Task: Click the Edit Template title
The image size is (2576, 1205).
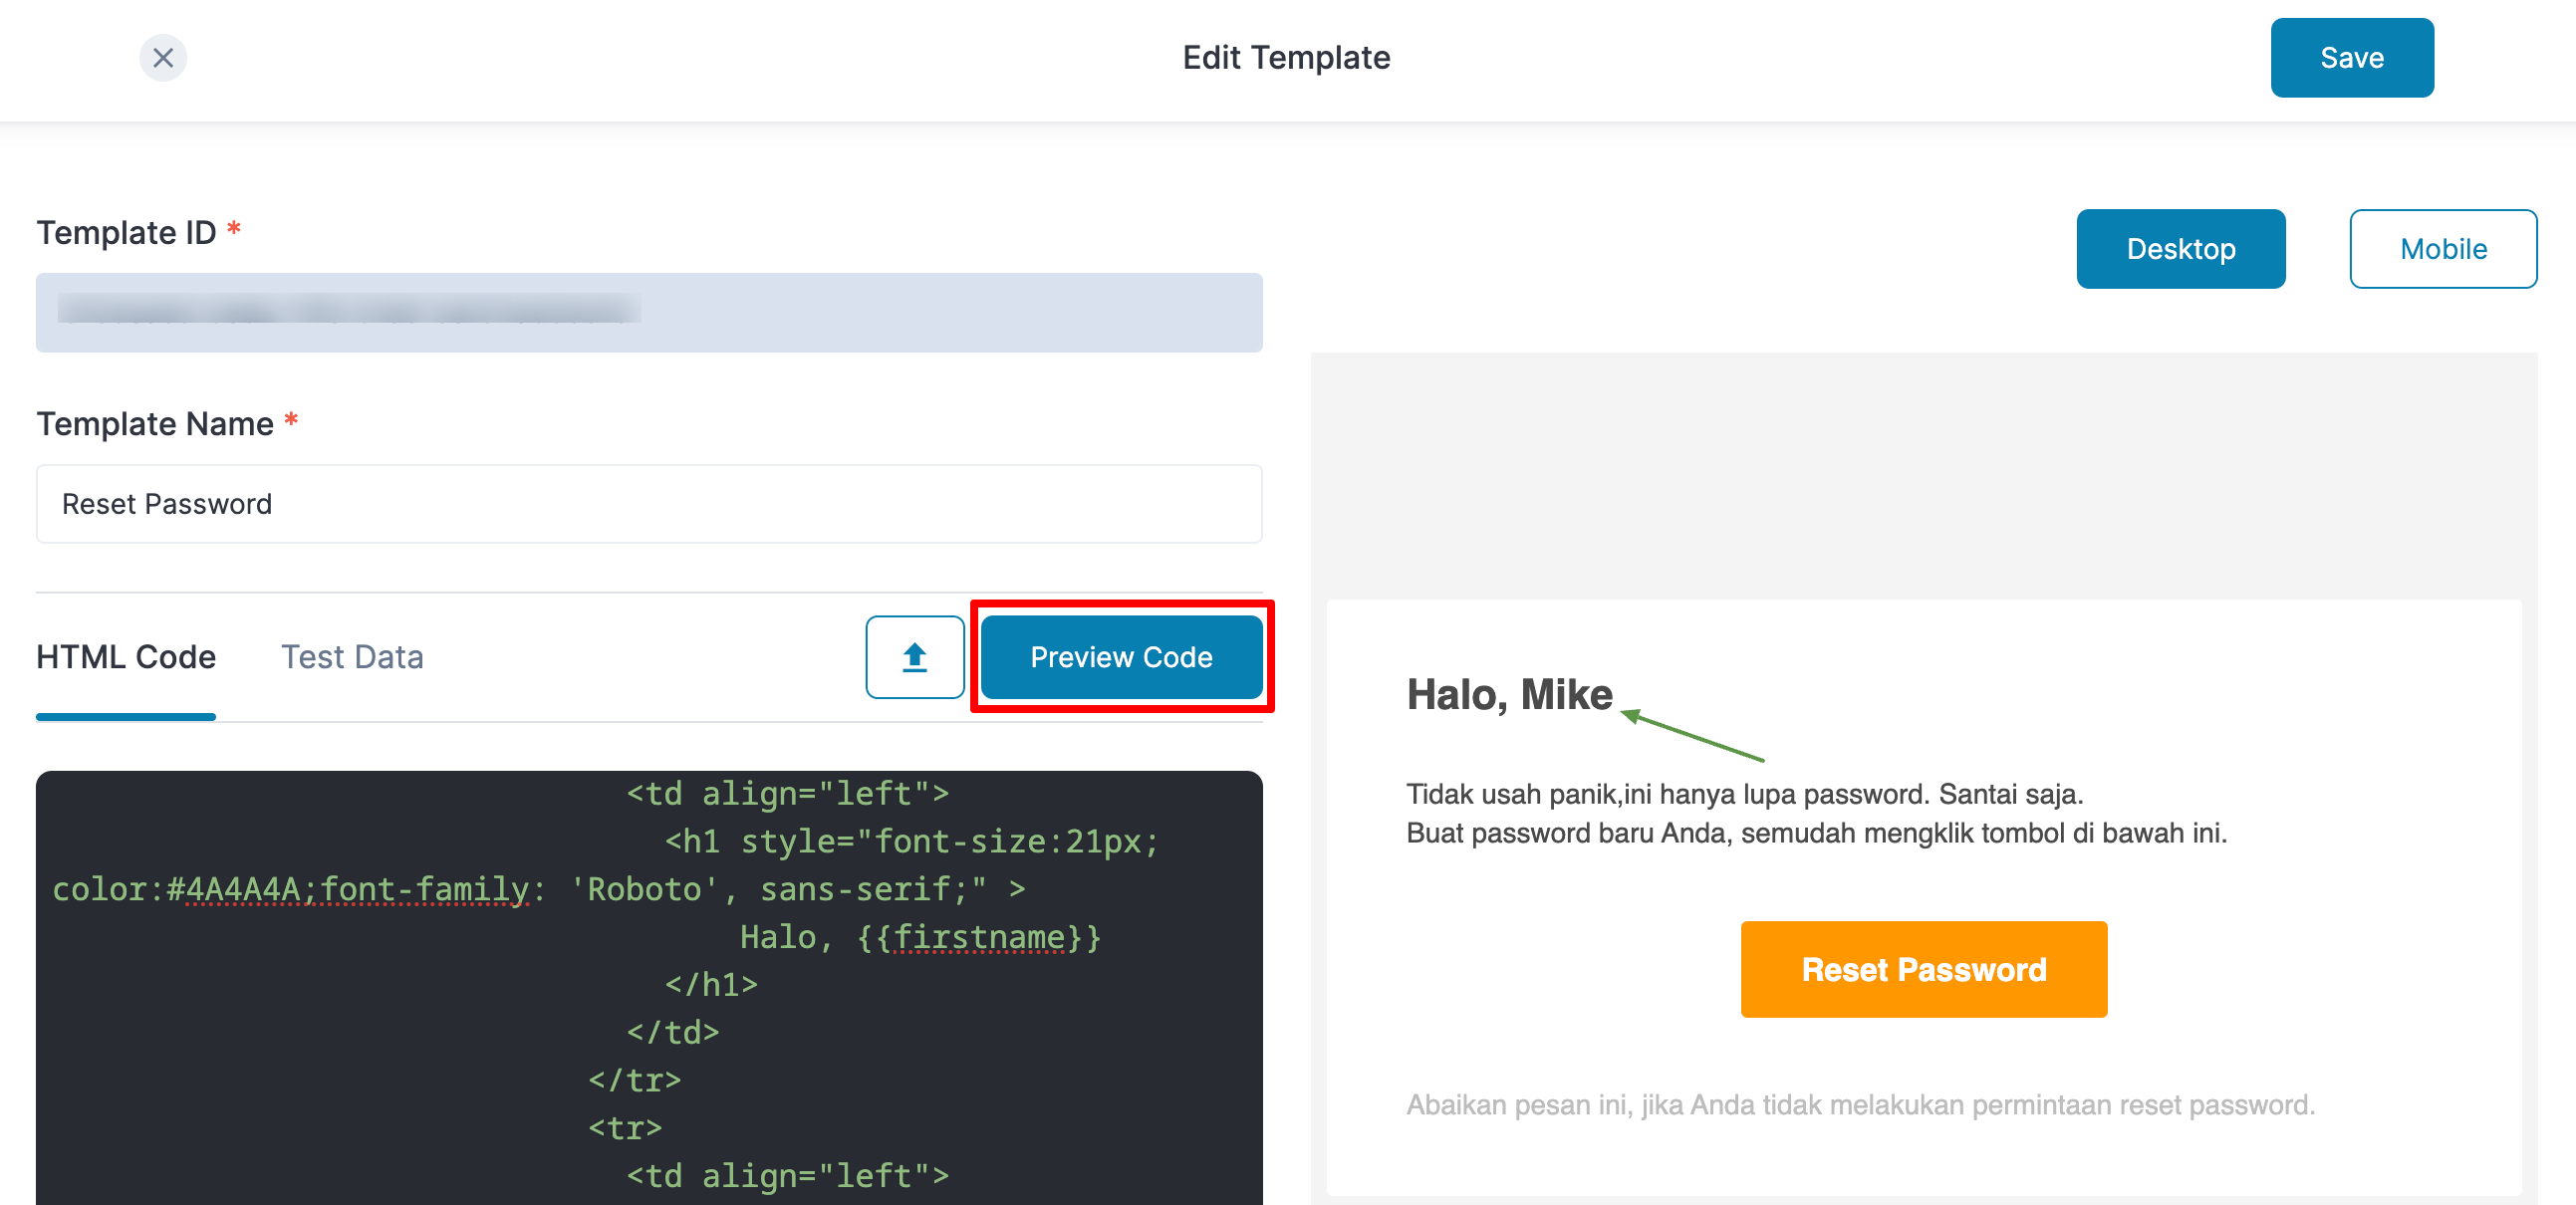Action: pos(1286,58)
